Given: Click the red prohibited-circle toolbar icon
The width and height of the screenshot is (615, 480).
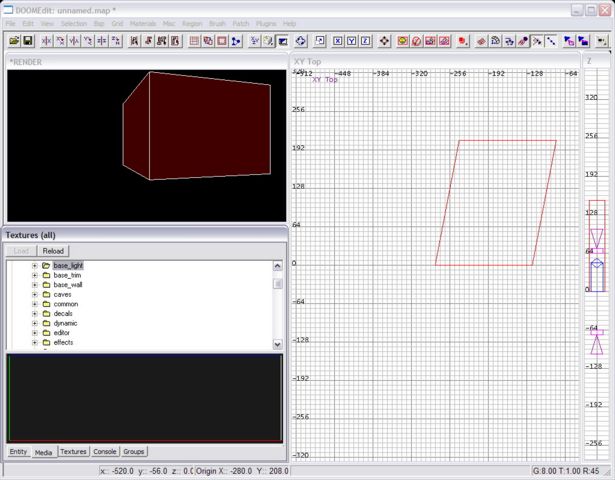Looking at the screenshot, I should [417, 41].
